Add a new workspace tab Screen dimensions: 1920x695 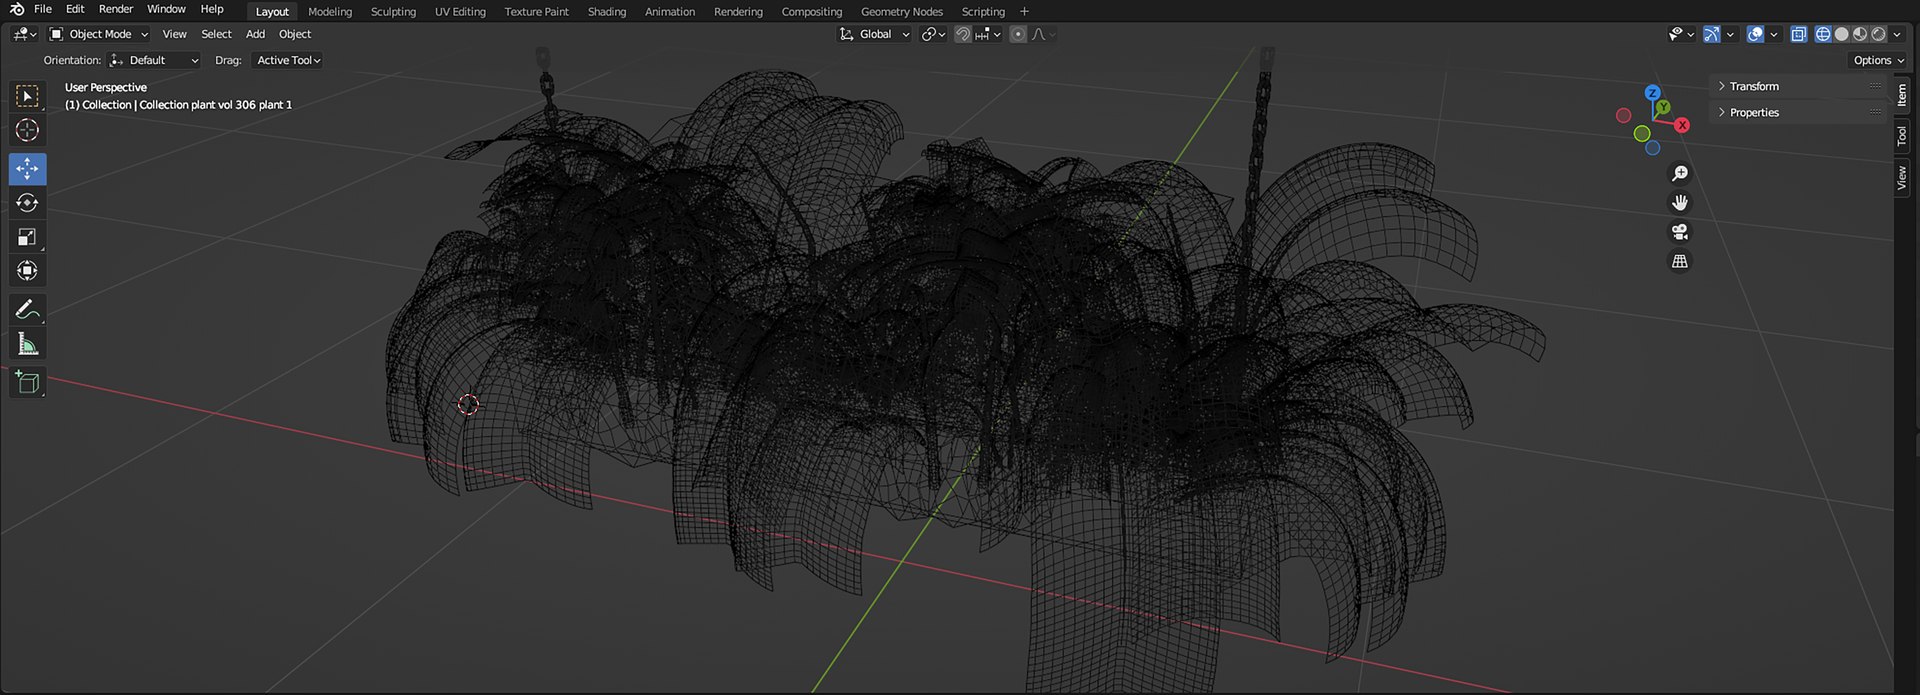point(1024,12)
